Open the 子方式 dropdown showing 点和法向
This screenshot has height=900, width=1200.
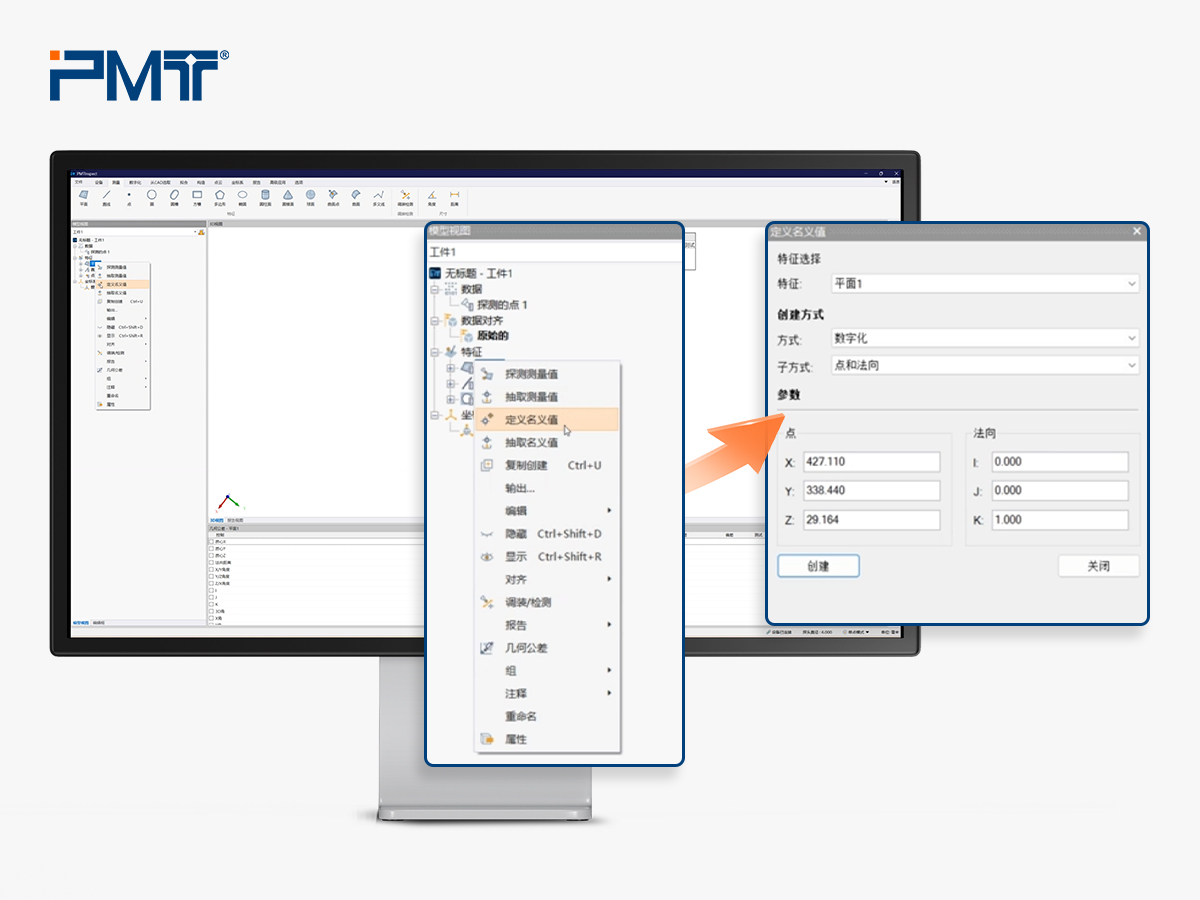tap(984, 365)
